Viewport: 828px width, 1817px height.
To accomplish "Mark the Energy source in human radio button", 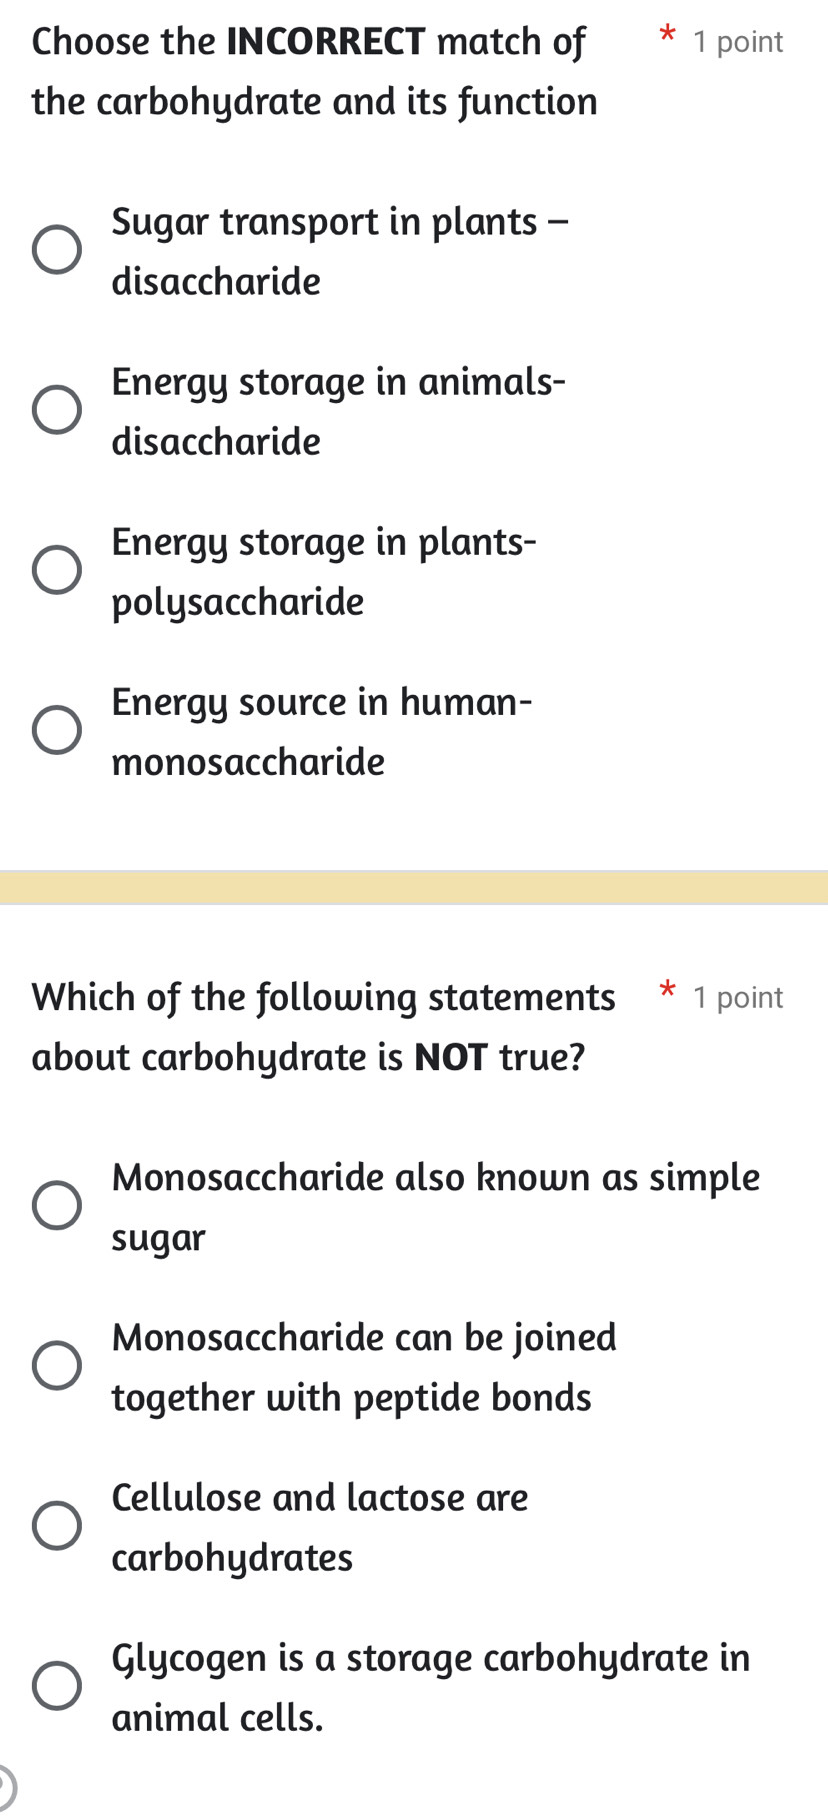I will coord(57,730).
